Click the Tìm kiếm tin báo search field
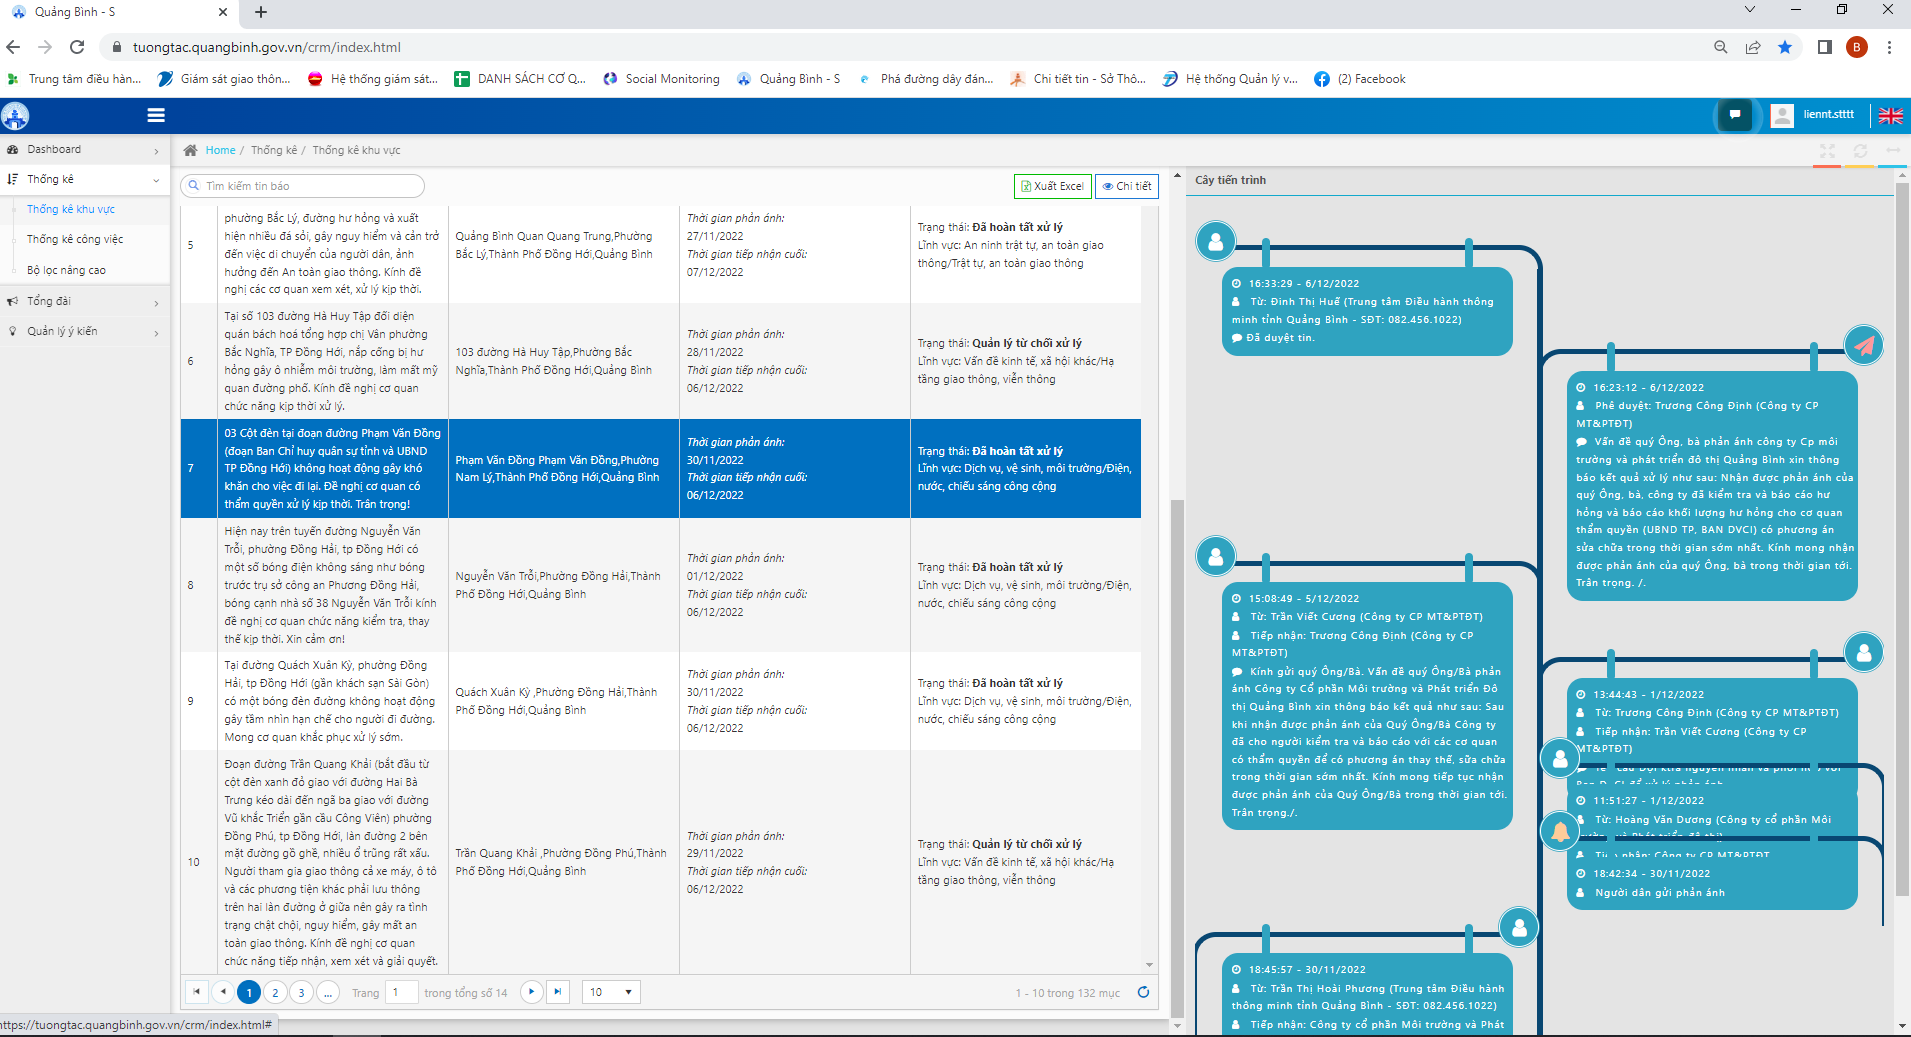1911x1037 pixels. click(303, 186)
